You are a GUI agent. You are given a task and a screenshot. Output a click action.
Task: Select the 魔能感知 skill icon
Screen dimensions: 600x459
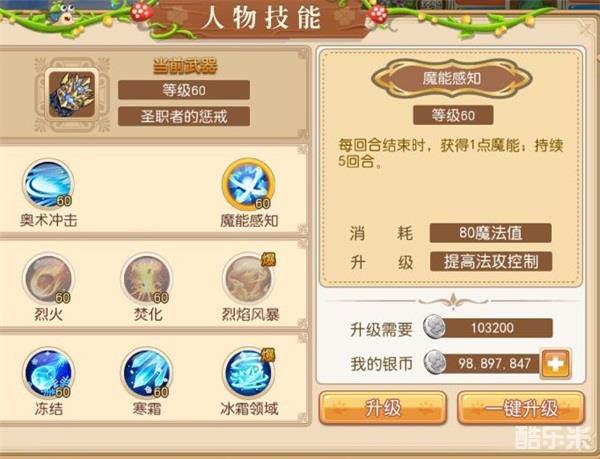pos(248,184)
